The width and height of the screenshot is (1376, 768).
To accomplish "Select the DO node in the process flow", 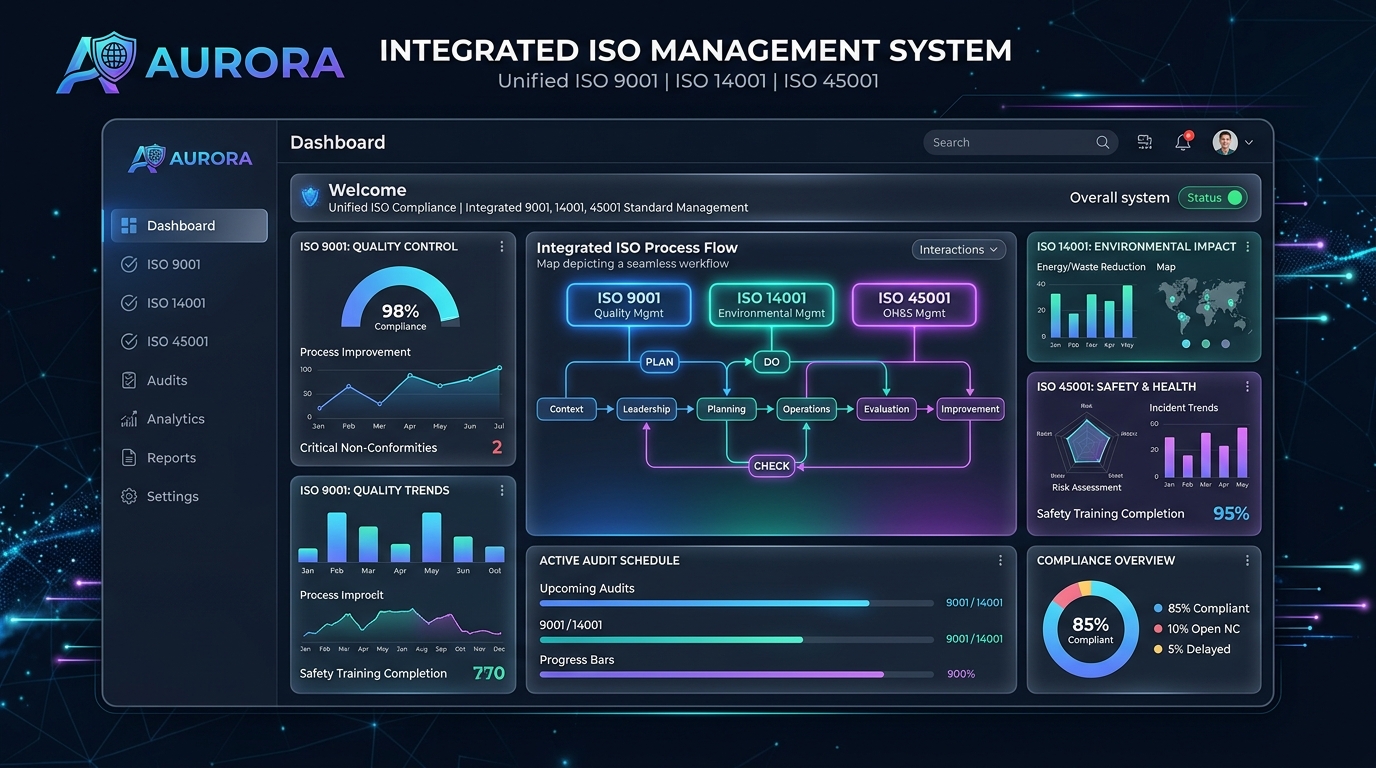I will click(x=771, y=362).
